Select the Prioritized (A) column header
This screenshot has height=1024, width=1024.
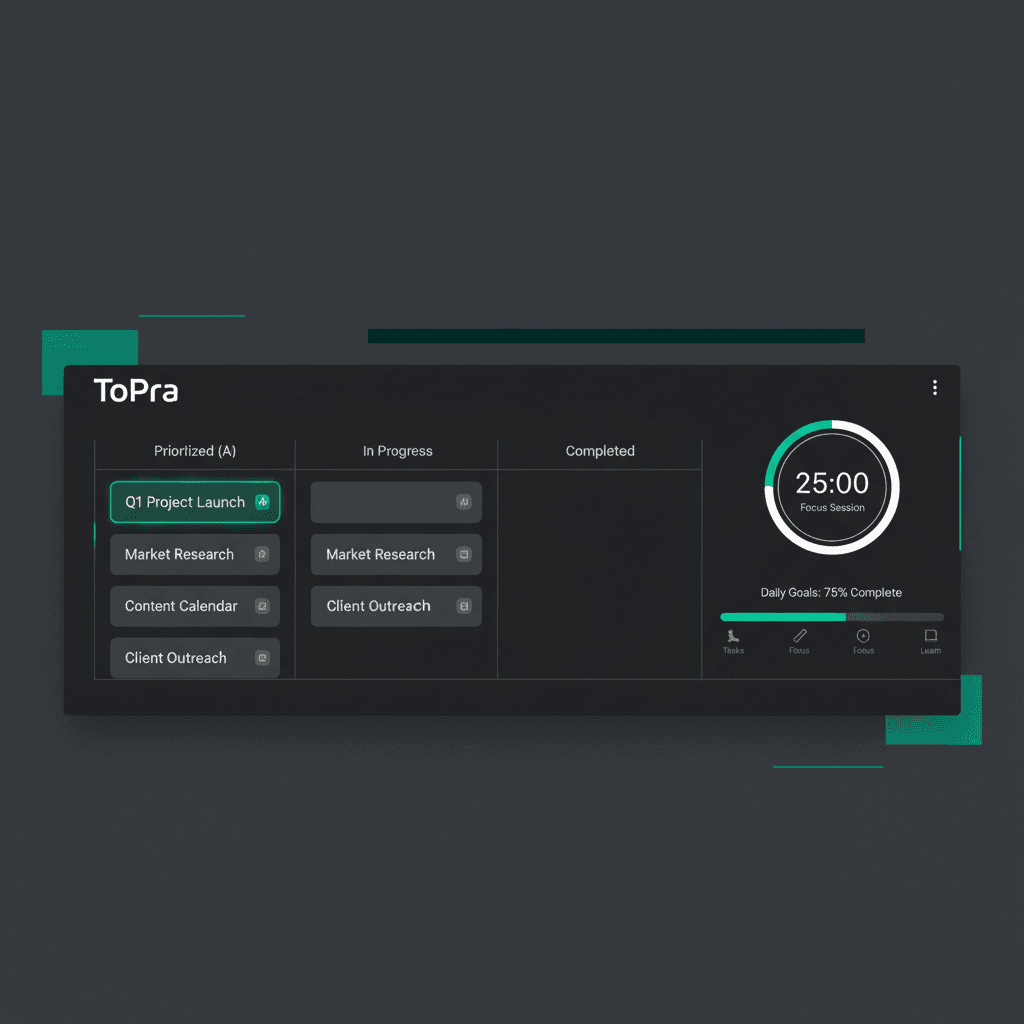tap(194, 451)
